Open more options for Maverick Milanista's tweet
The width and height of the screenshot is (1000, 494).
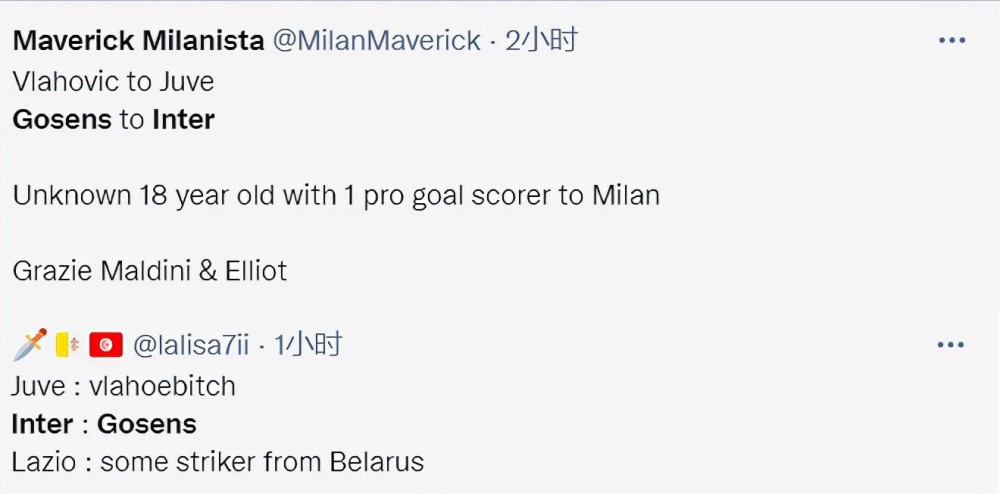[952, 40]
